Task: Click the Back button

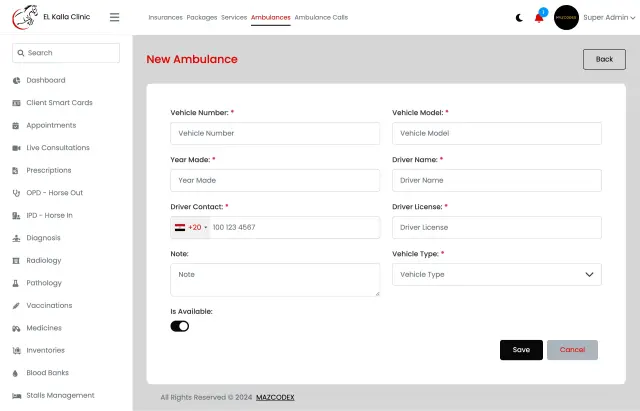Action: 604,59
